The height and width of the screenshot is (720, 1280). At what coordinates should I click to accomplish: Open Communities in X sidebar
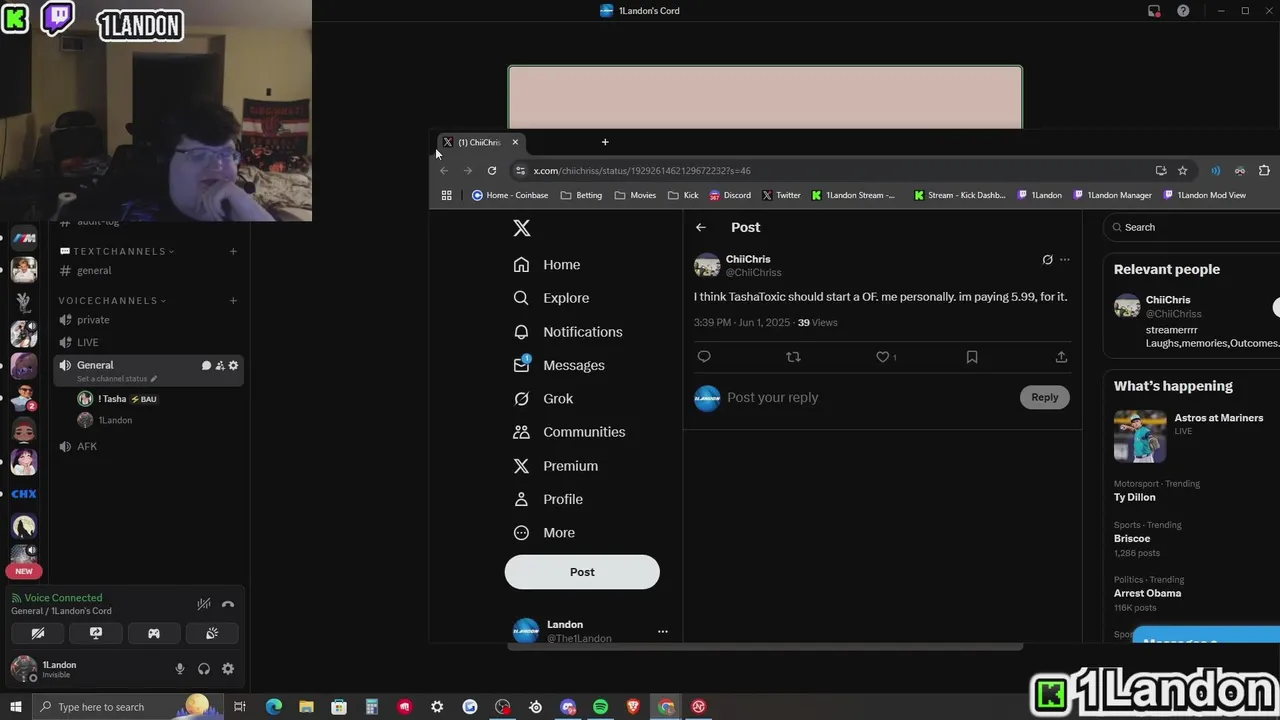(x=569, y=432)
